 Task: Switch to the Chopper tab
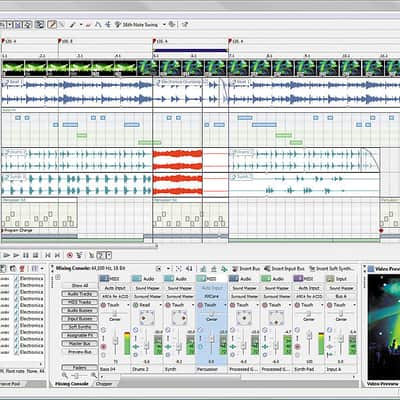[x=104, y=384]
